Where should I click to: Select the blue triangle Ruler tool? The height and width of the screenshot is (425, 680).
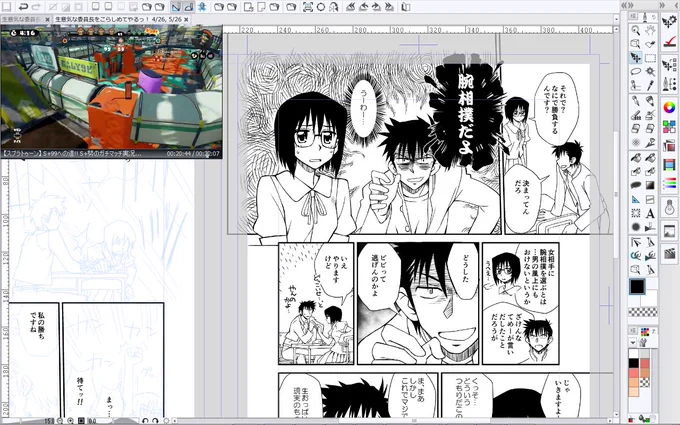click(x=635, y=199)
